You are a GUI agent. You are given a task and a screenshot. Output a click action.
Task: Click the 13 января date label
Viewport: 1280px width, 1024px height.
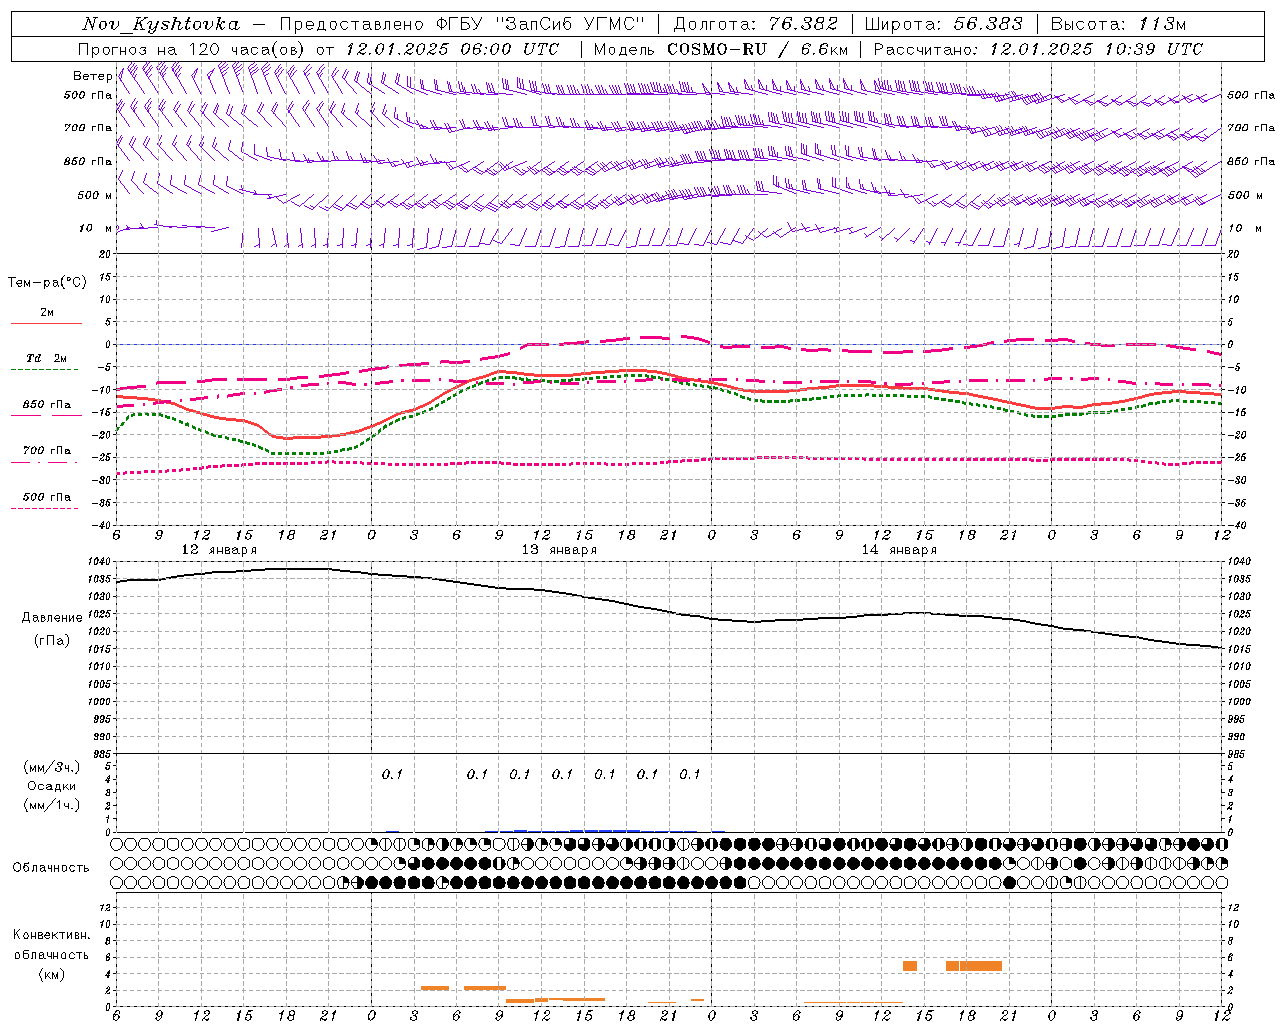559,550
